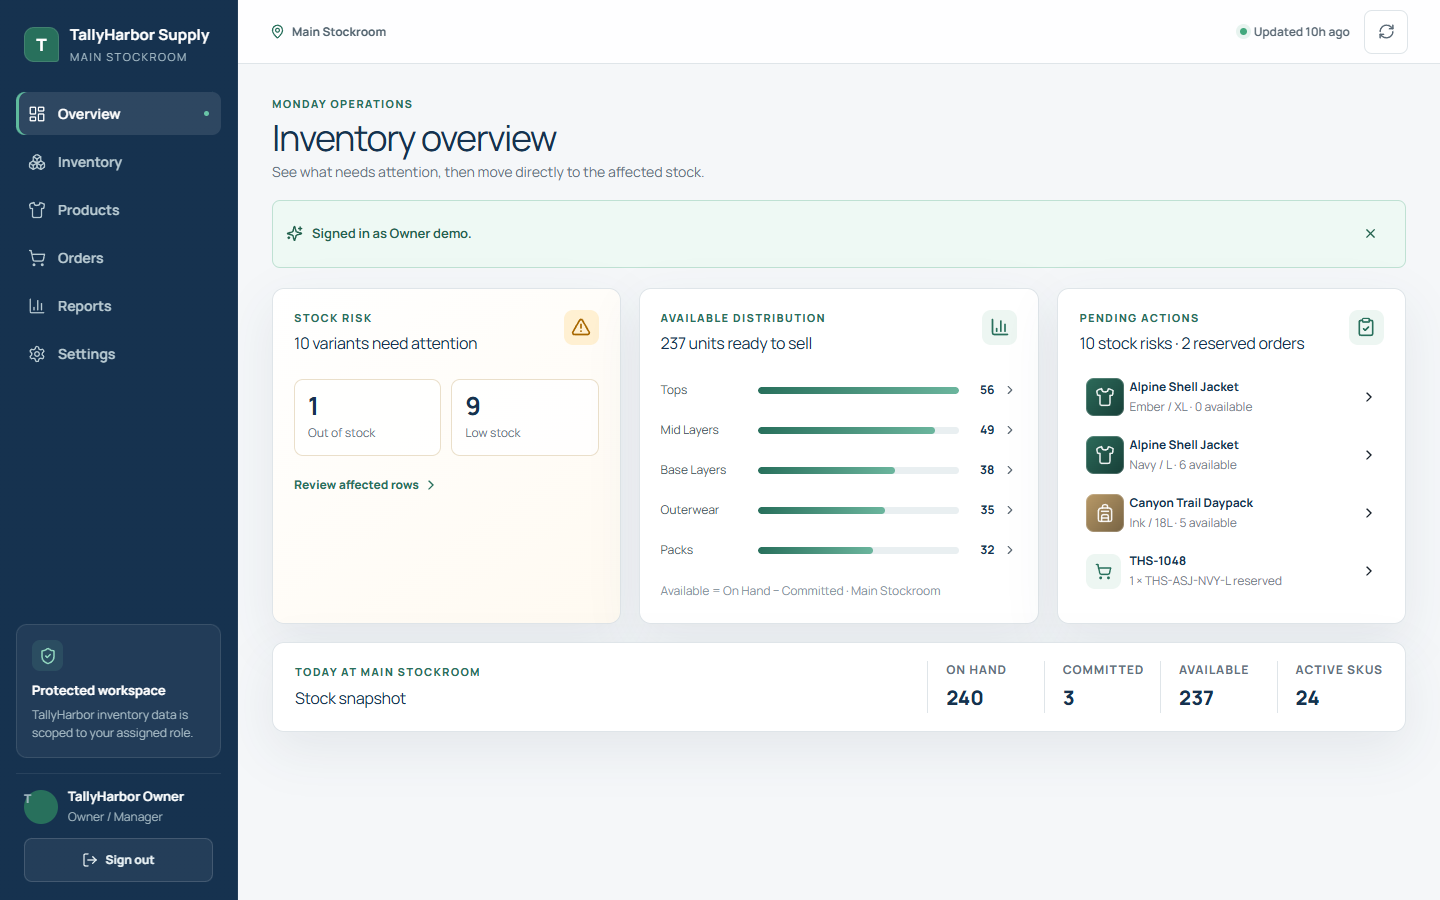Click the chevron on the Canyon Trail Daypack row
Screen dimensions: 1440x900
click(x=1369, y=513)
